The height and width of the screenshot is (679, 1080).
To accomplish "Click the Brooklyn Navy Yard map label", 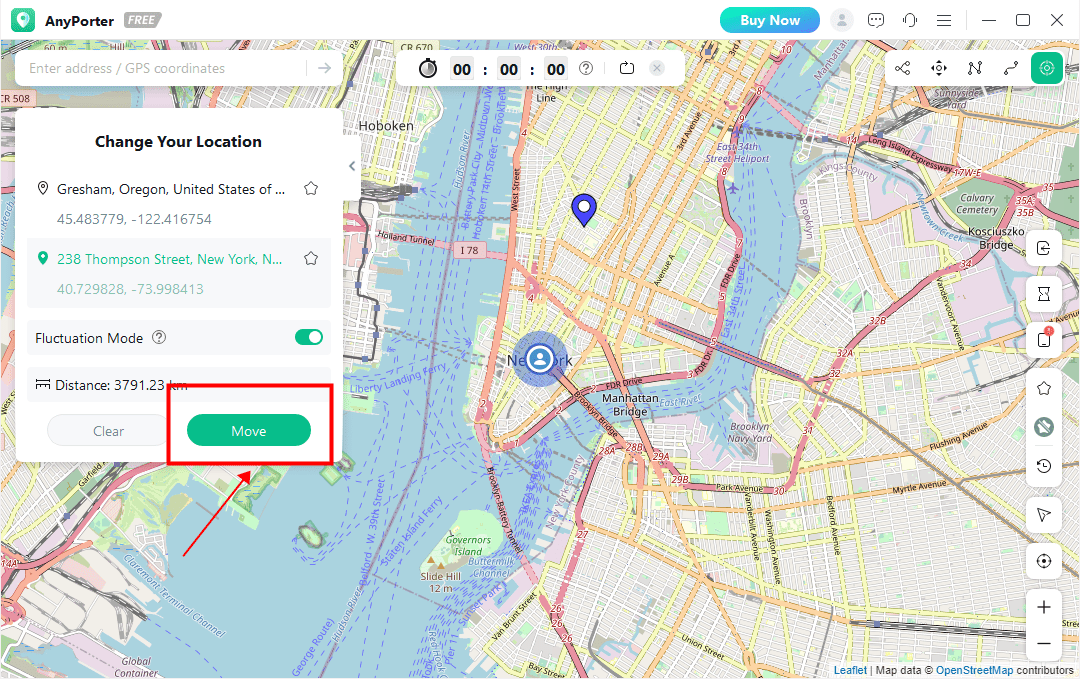I will pos(750,432).
